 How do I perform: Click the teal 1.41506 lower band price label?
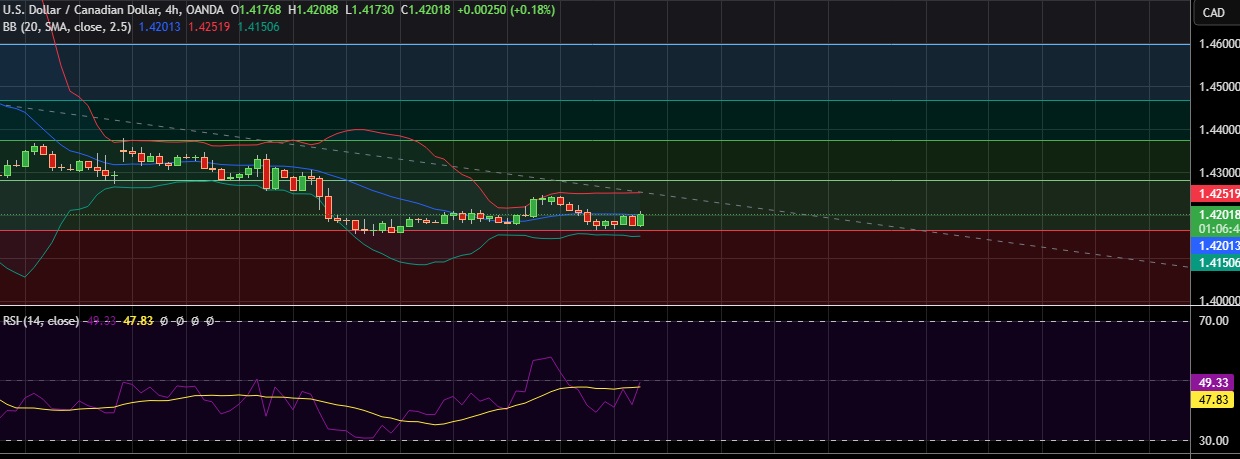1214,262
